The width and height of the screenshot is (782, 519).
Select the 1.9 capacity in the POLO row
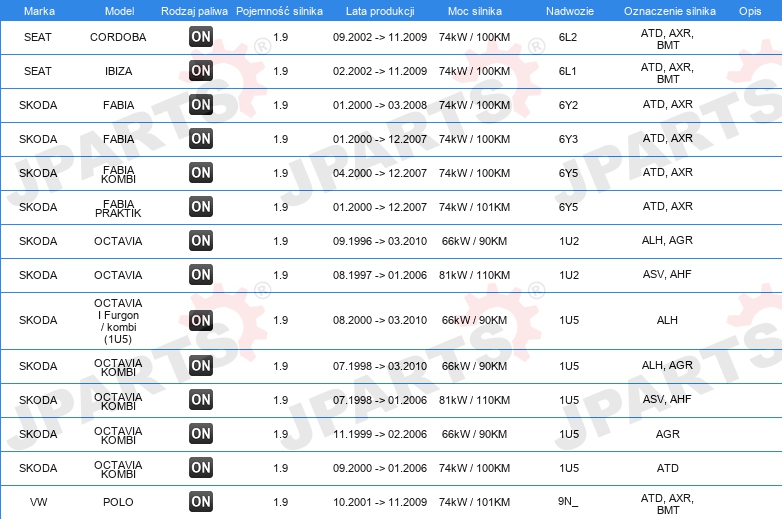pyautogui.click(x=281, y=502)
